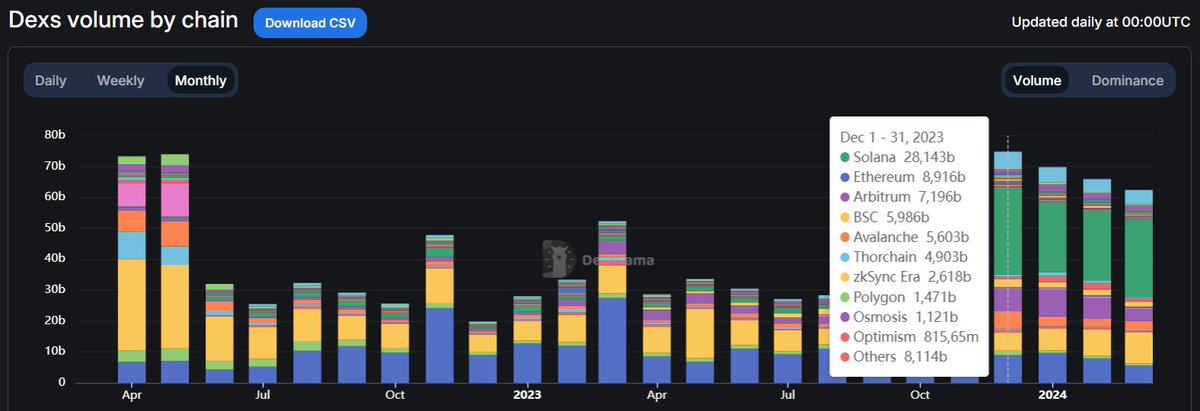Click the 10b y-axis label
This screenshot has height=411, width=1200.
tap(54, 351)
